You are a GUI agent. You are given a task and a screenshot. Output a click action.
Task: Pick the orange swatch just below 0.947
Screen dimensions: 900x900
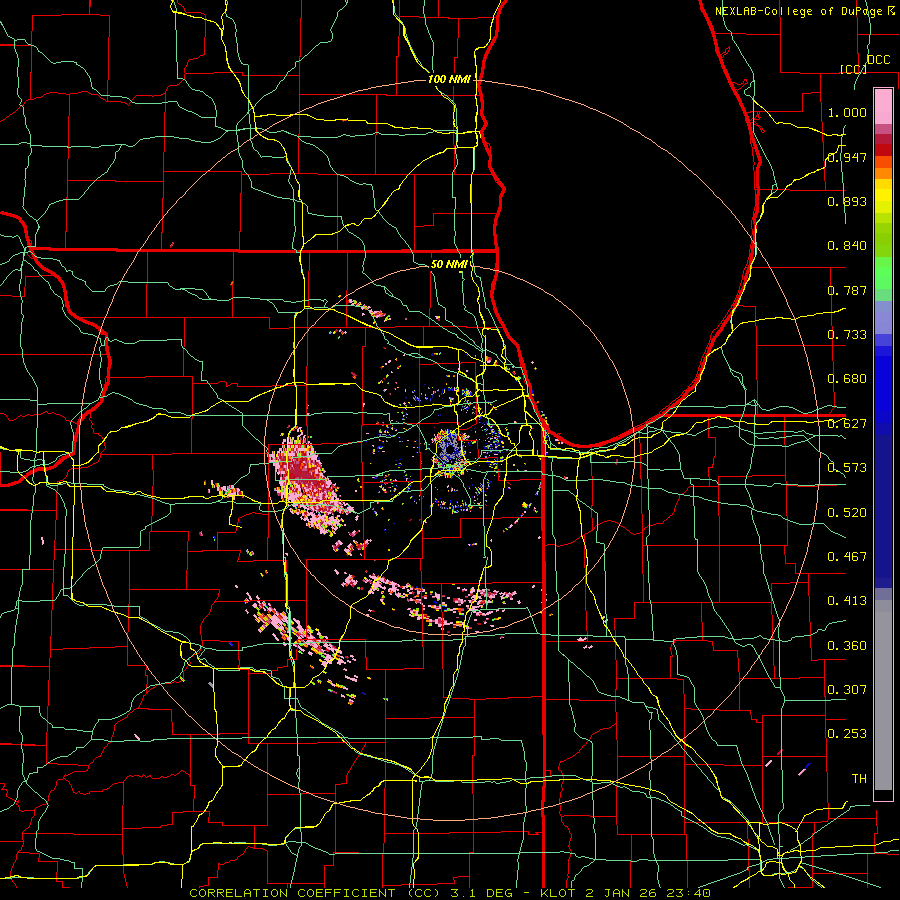click(883, 162)
